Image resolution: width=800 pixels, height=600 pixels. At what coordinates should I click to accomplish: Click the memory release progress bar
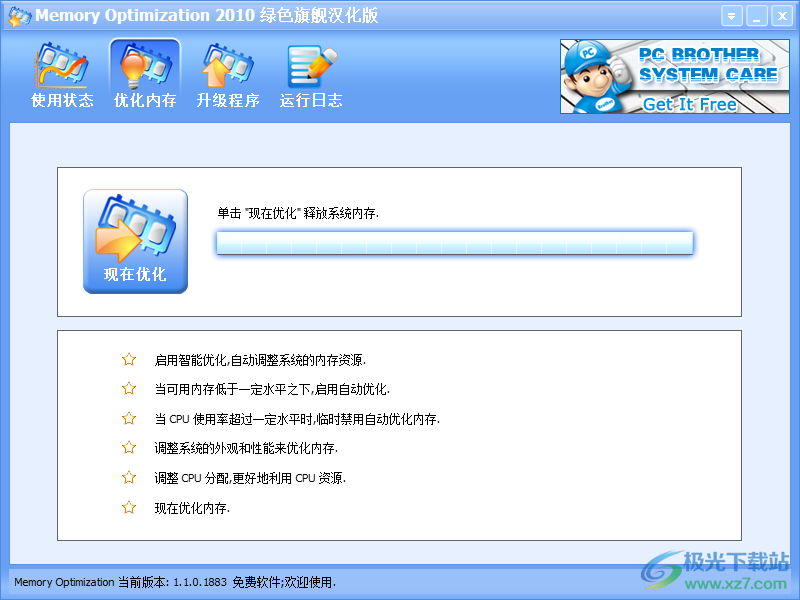tap(455, 242)
